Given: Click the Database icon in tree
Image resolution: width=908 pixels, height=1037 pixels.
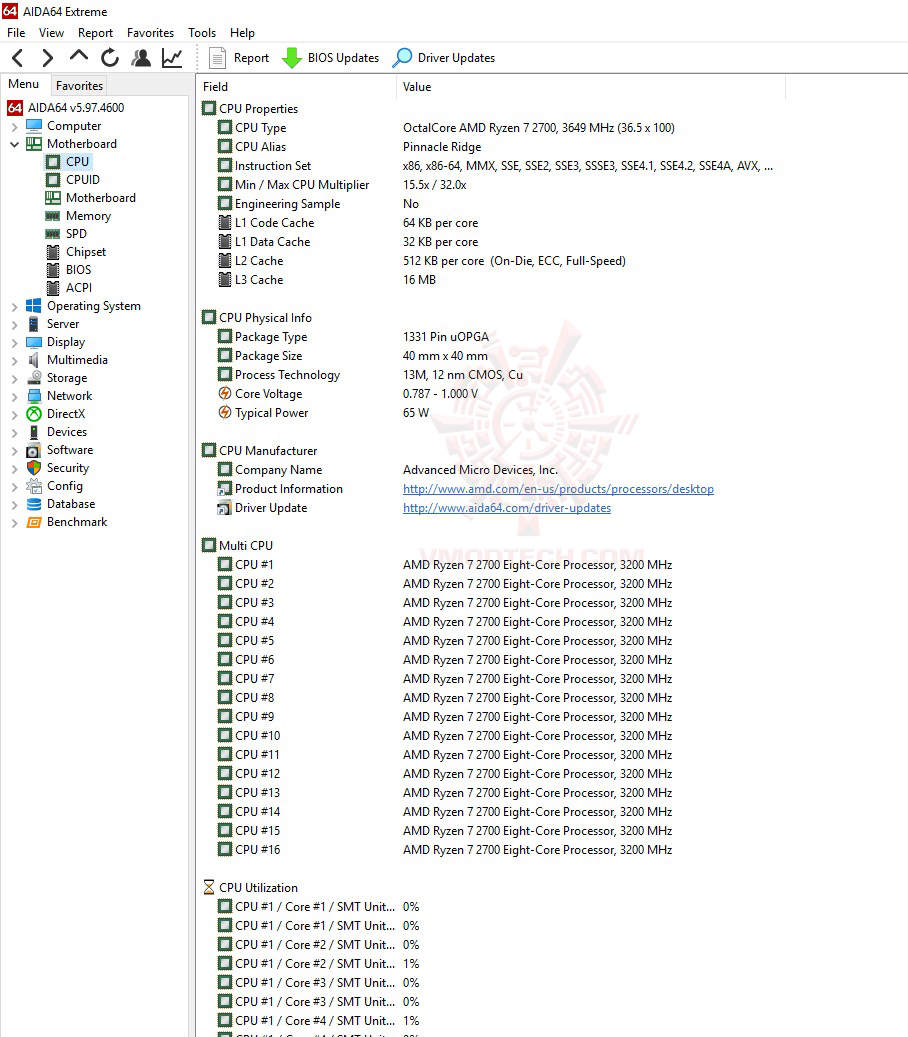Looking at the screenshot, I should pos(34,504).
